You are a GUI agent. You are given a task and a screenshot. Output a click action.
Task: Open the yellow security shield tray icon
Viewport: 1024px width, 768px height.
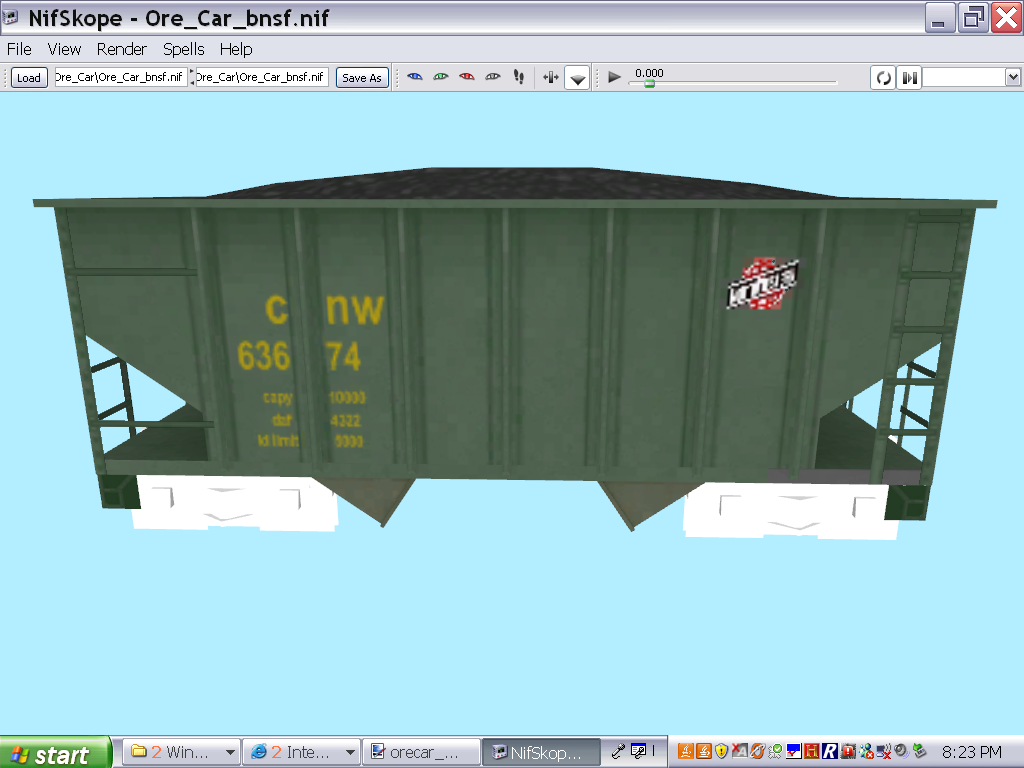(x=722, y=752)
